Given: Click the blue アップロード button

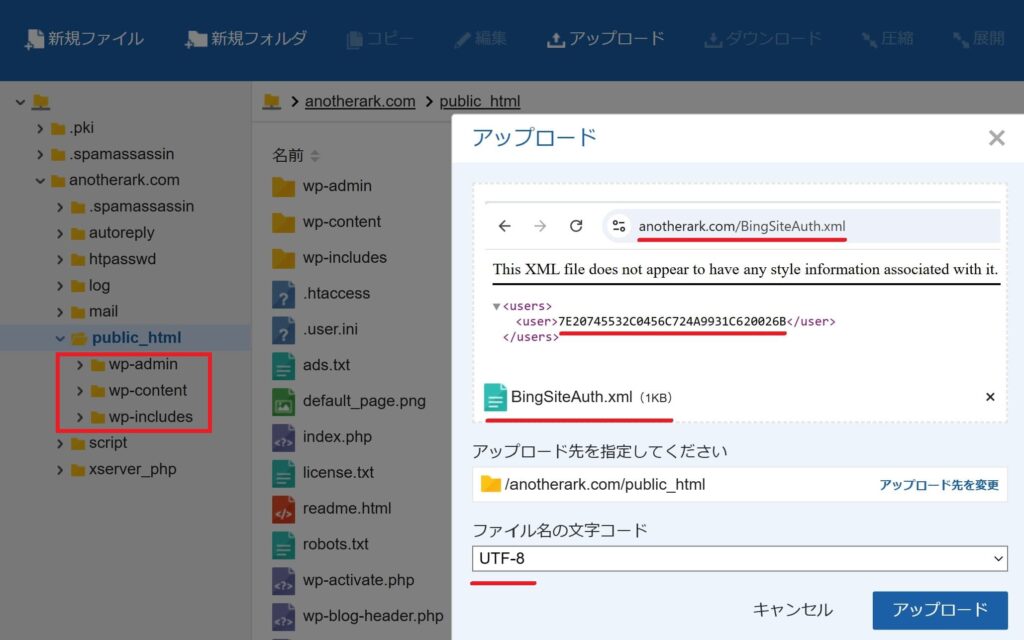Looking at the screenshot, I should [x=940, y=610].
